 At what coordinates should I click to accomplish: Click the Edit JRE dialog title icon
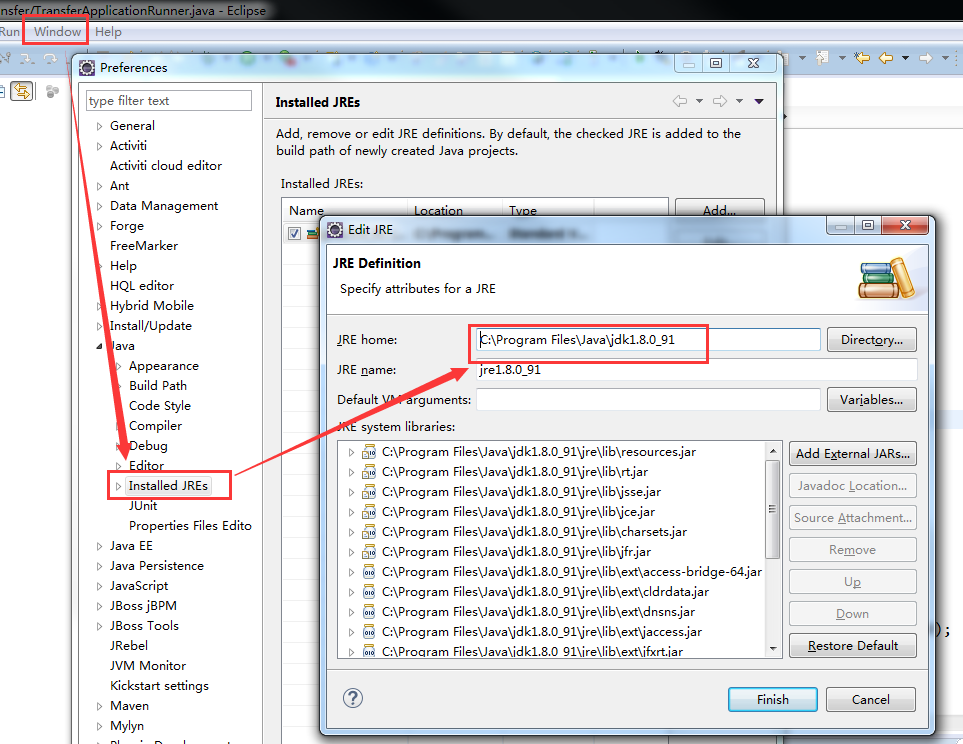[x=335, y=230]
